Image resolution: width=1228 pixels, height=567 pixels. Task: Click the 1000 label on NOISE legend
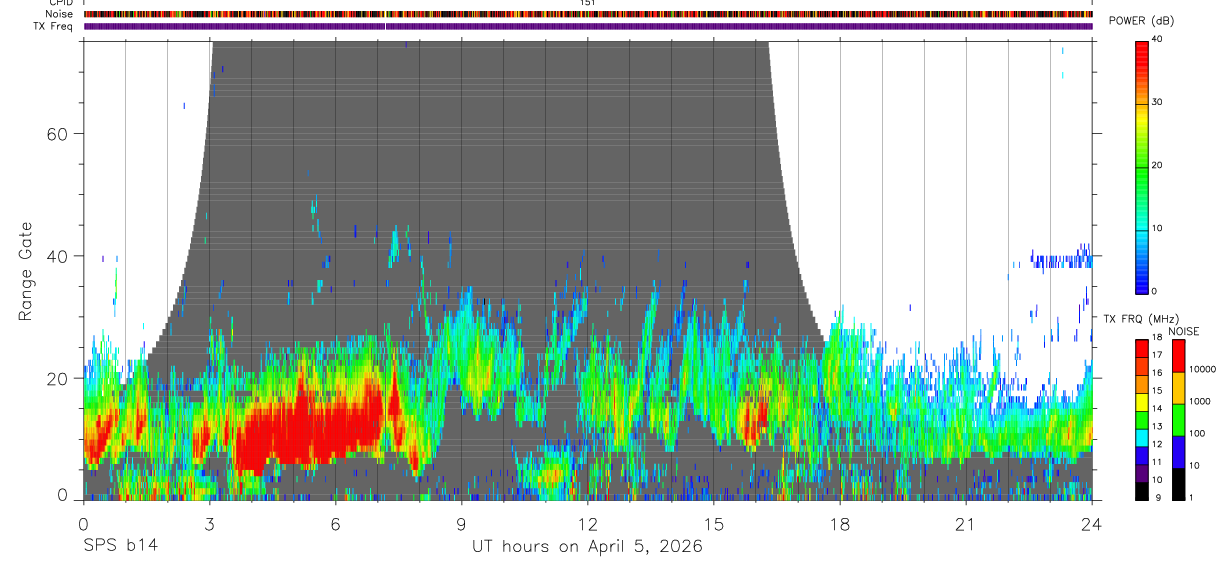pos(1200,401)
